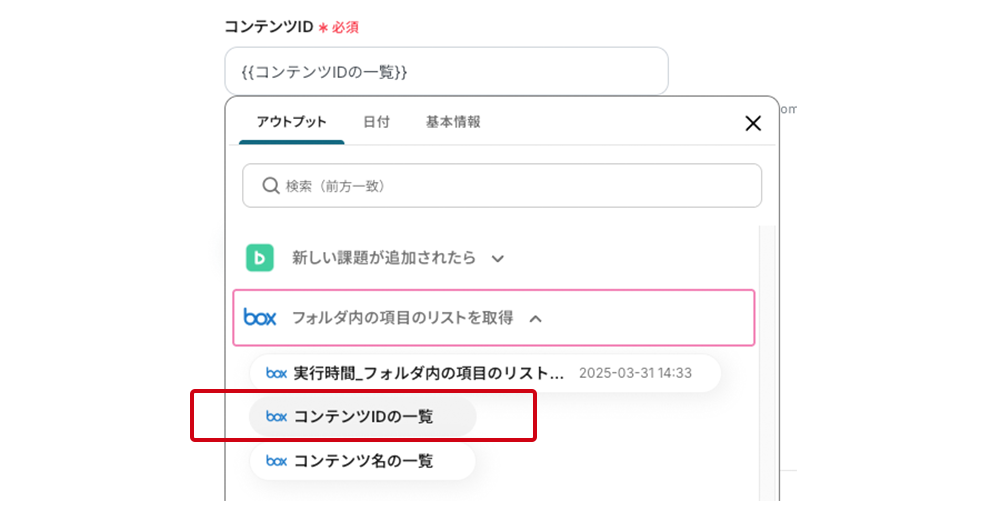Switch to the アウトプット tab
Image resolution: width=1000 pixels, height=515 pixels.
click(291, 122)
